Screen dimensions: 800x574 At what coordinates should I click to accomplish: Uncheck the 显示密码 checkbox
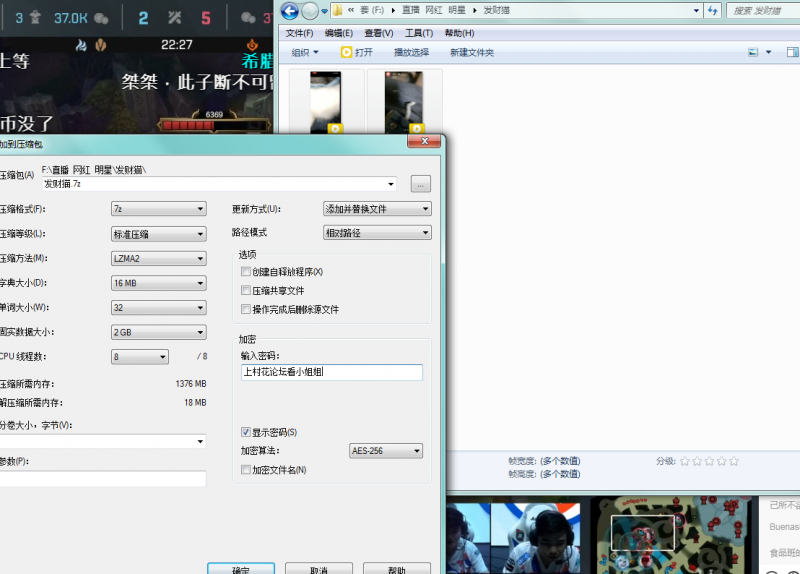tap(246, 432)
